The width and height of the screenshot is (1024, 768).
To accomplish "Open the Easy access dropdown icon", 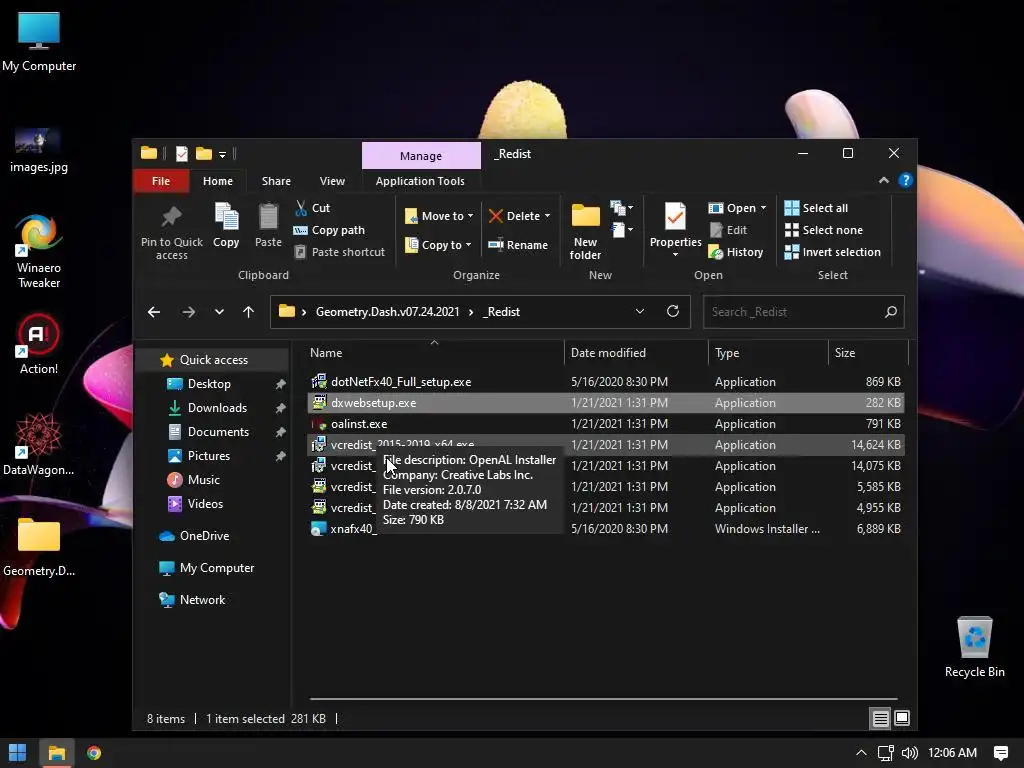I will [621, 230].
